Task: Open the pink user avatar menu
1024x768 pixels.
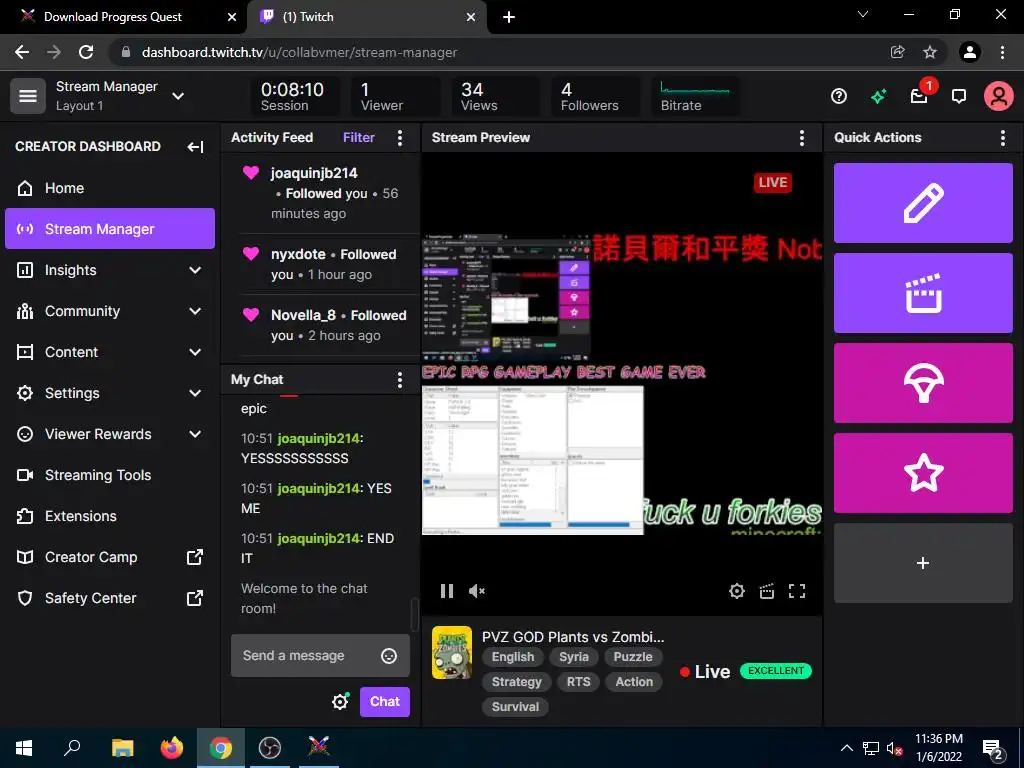Action: (999, 97)
